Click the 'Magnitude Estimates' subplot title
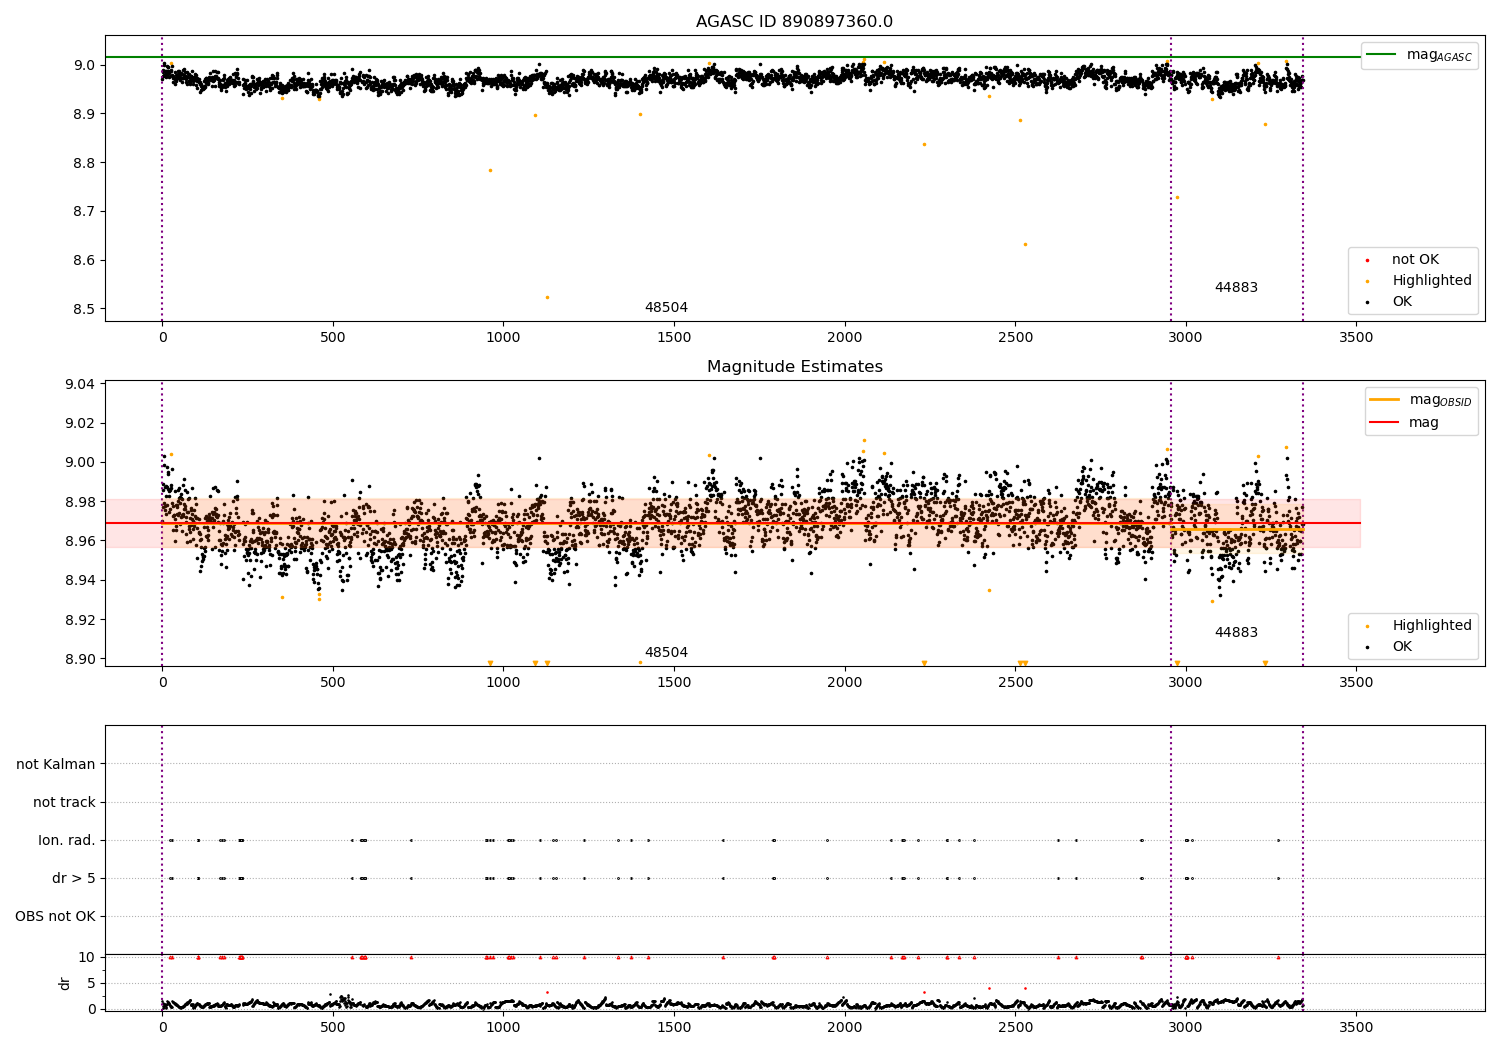 click(794, 367)
